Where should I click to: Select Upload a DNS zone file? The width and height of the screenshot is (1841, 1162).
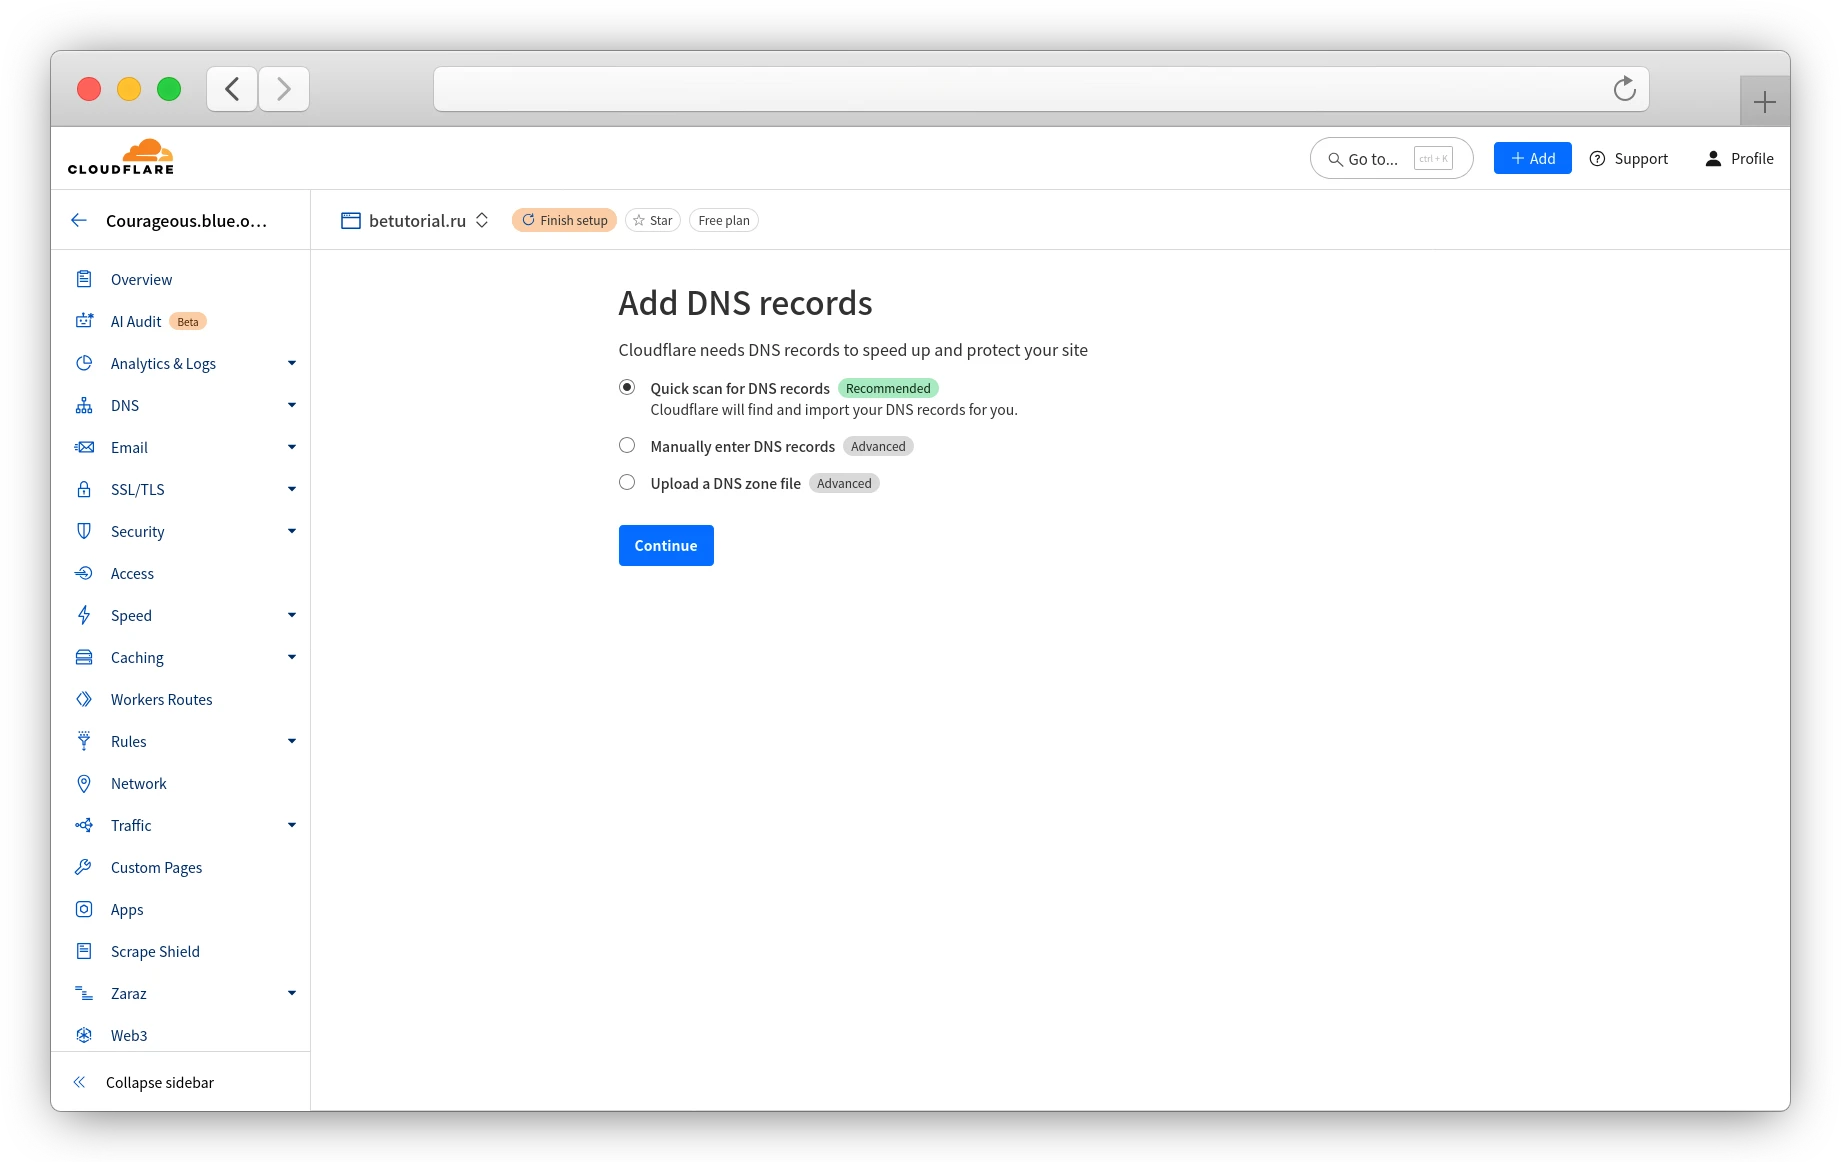pyautogui.click(x=626, y=482)
